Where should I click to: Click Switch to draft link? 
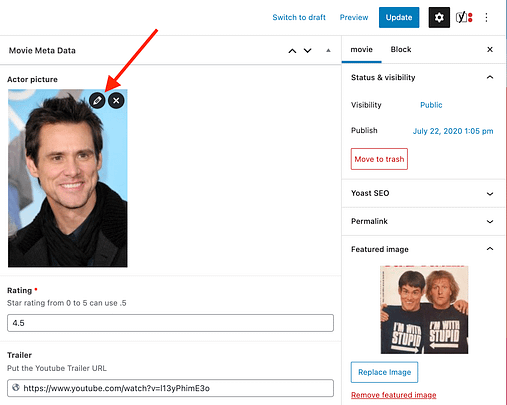click(x=299, y=17)
